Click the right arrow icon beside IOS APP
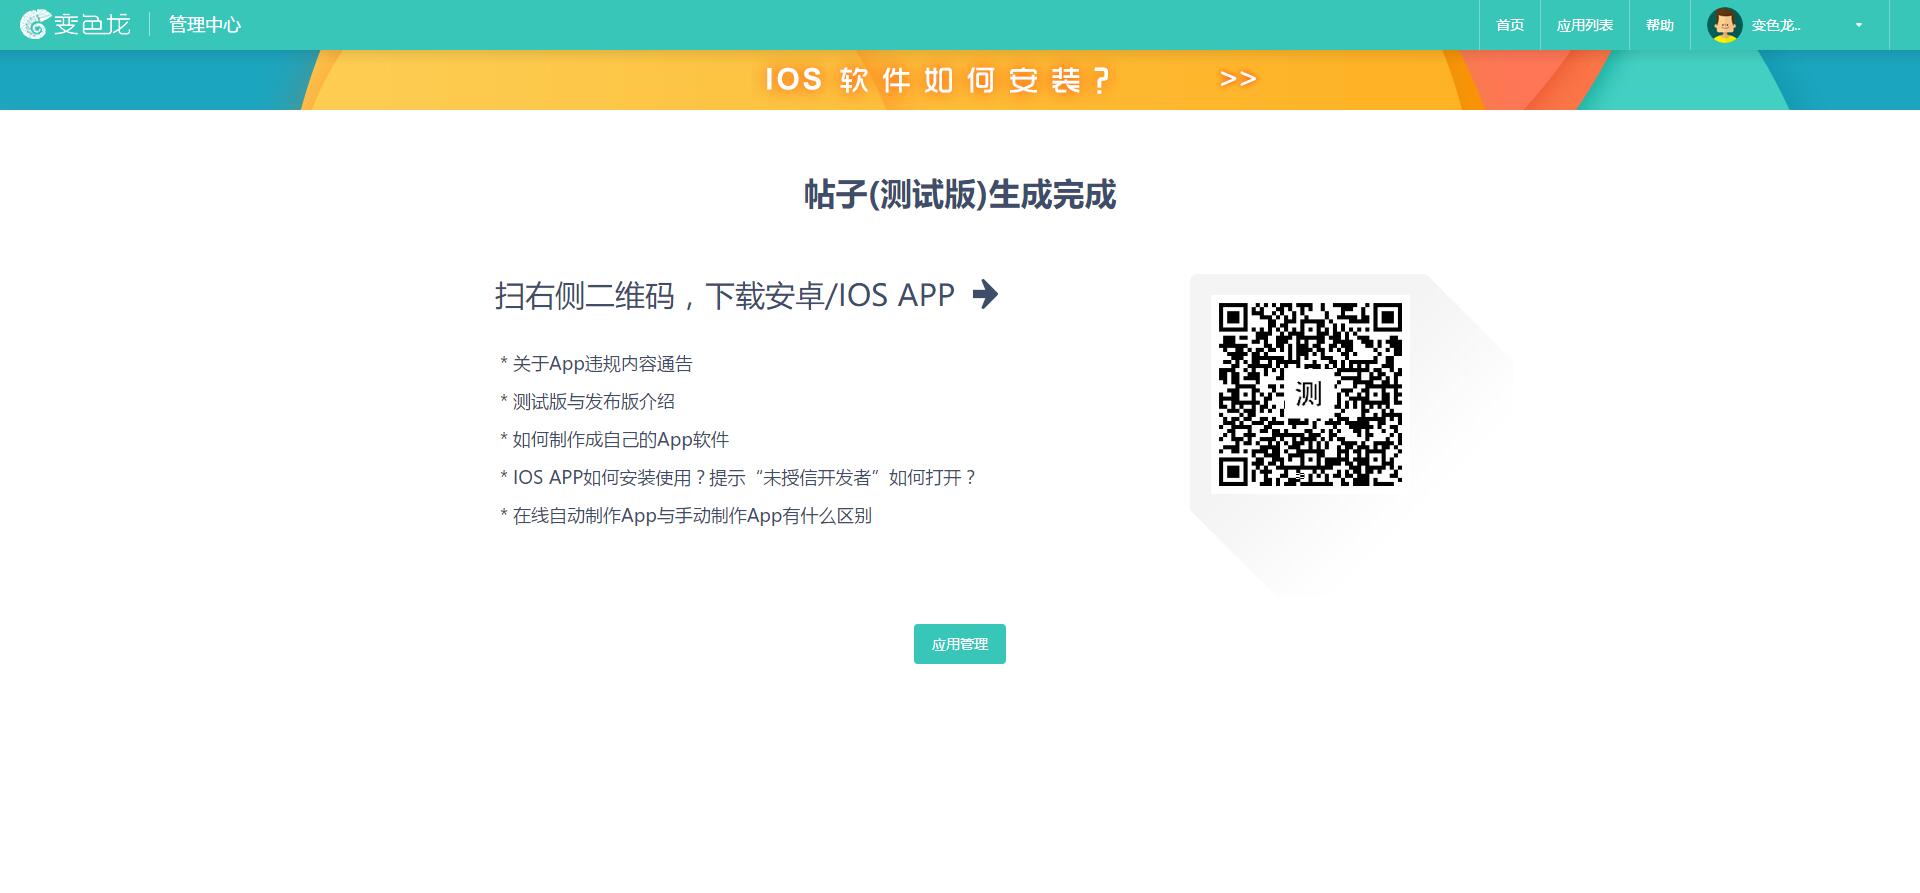This screenshot has width=1920, height=893. [x=985, y=294]
